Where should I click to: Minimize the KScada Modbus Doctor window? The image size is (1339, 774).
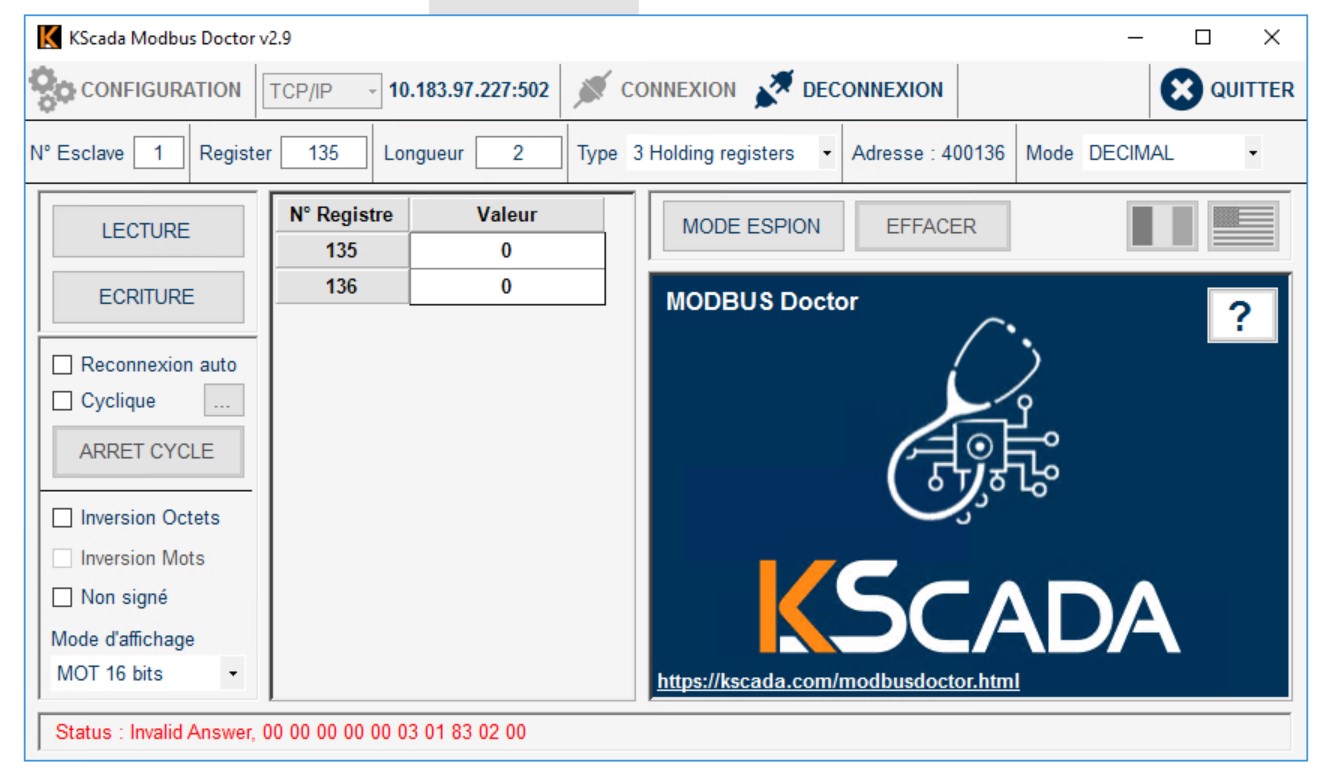(x=1136, y=38)
